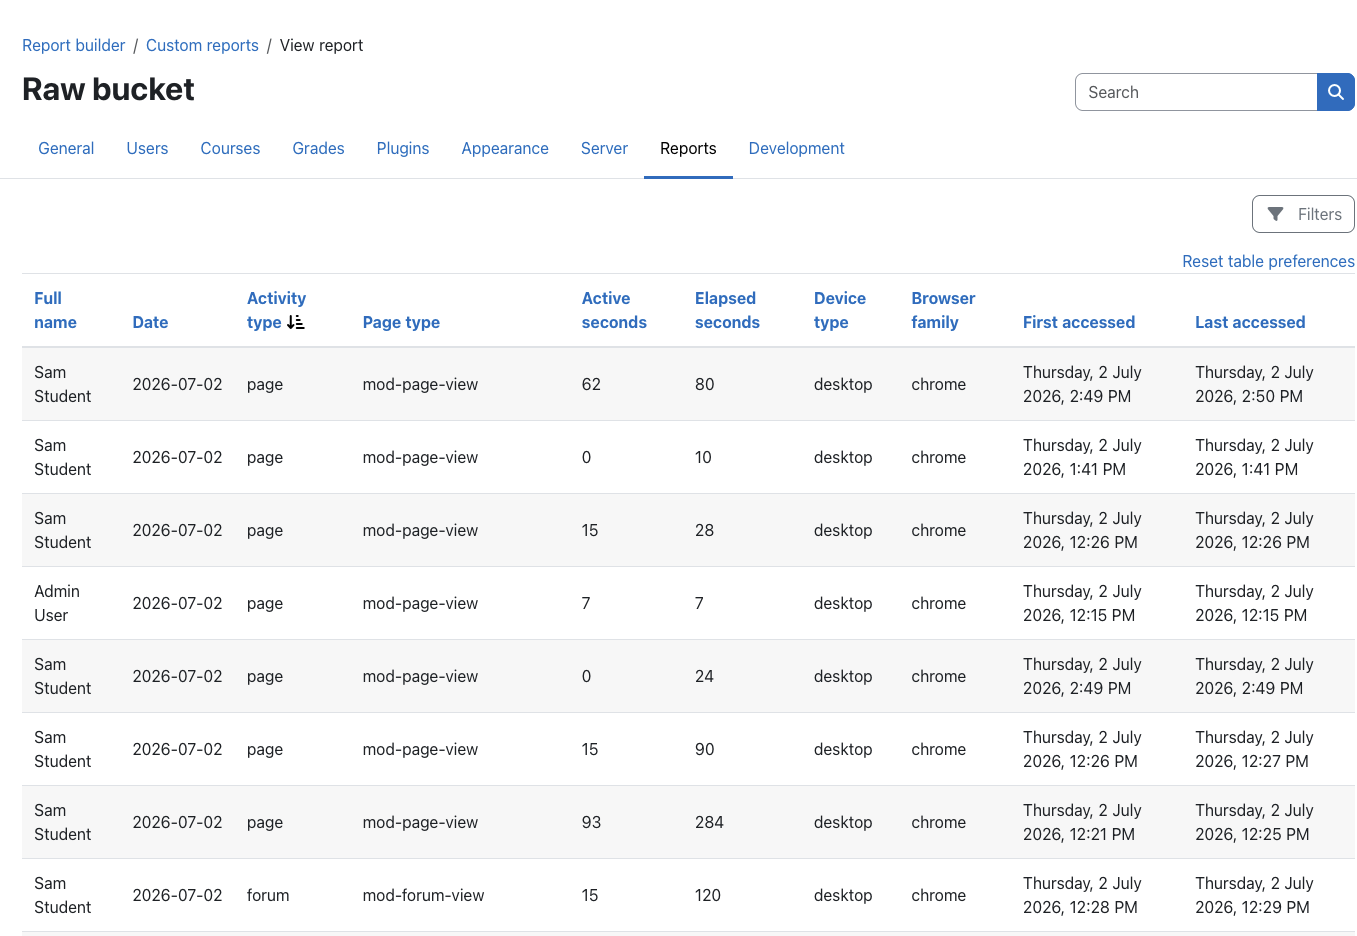
Task: Select the Plugins tab
Action: click(403, 148)
